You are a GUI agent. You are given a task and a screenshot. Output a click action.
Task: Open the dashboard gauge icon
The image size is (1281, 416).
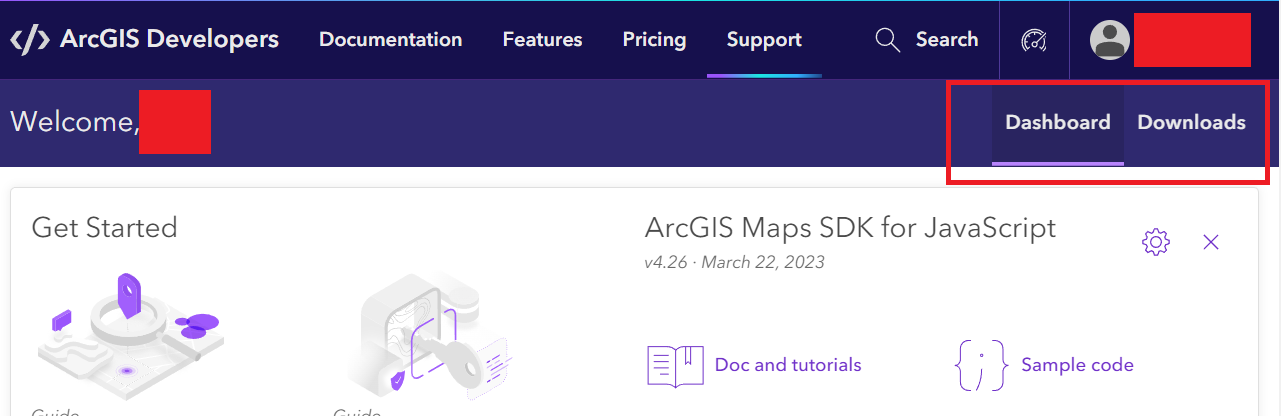click(x=1034, y=40)
